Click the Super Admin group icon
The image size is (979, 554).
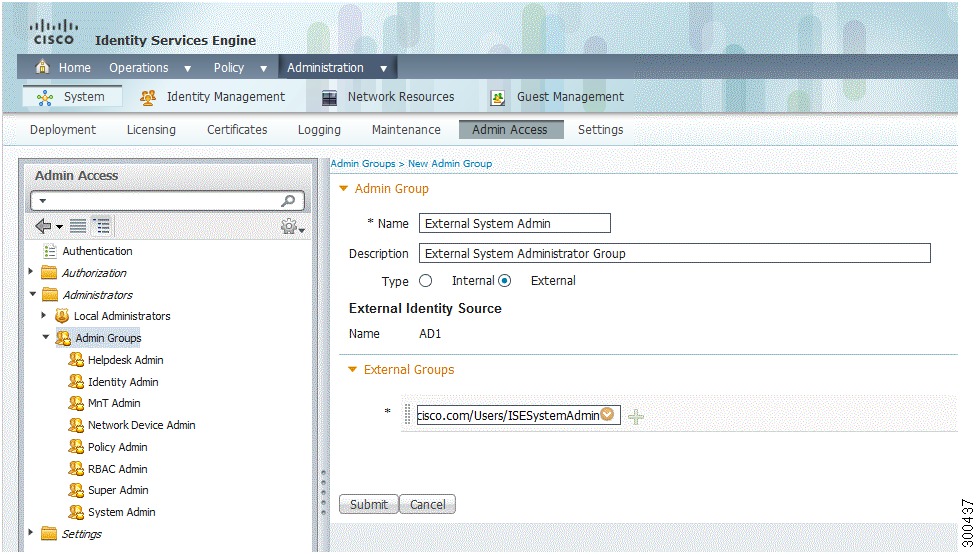click(x=76, y=490)
